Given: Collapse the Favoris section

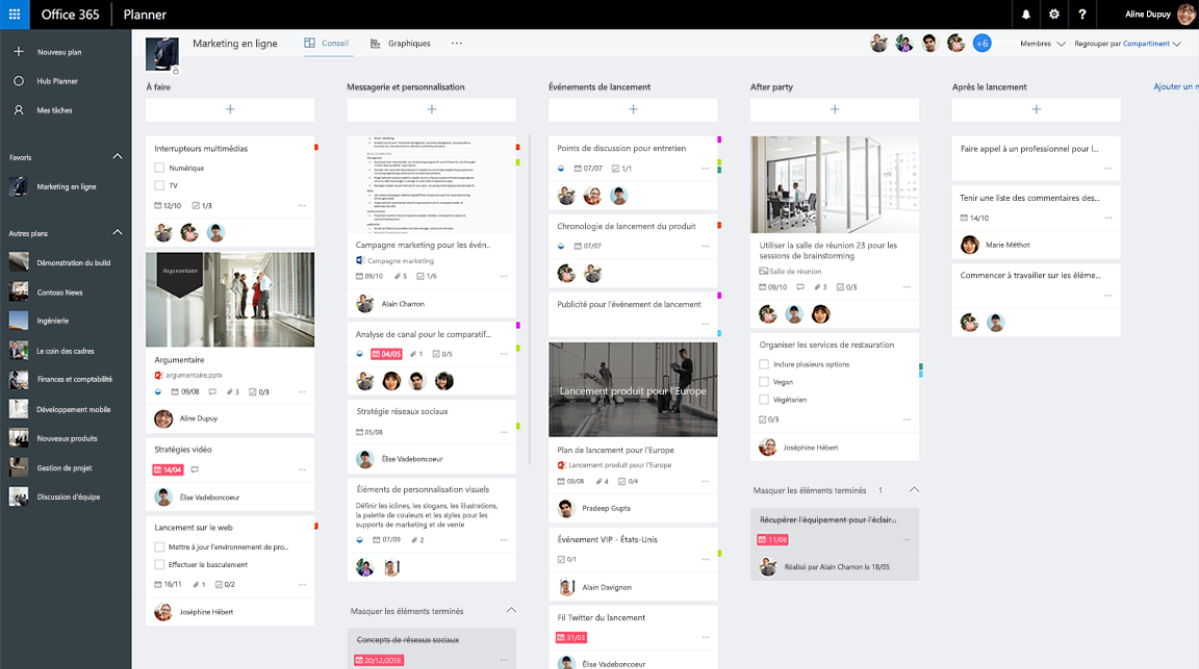Looking at the screenshot, I should pyautogui.click(x=117, y=157).
